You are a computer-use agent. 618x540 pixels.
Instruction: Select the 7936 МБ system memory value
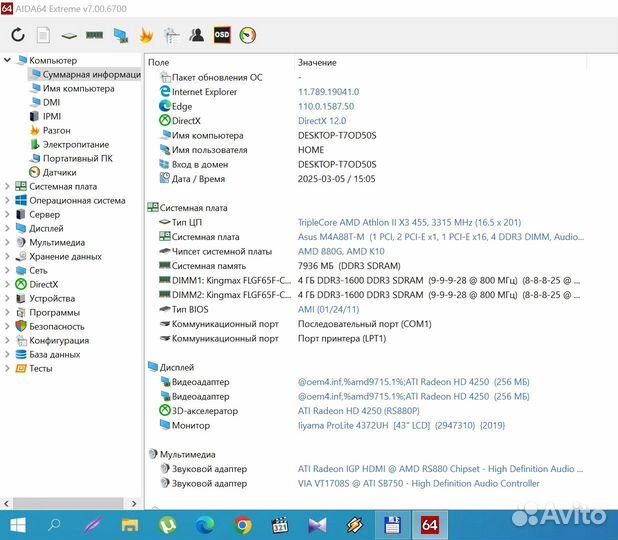coord(349,266)
